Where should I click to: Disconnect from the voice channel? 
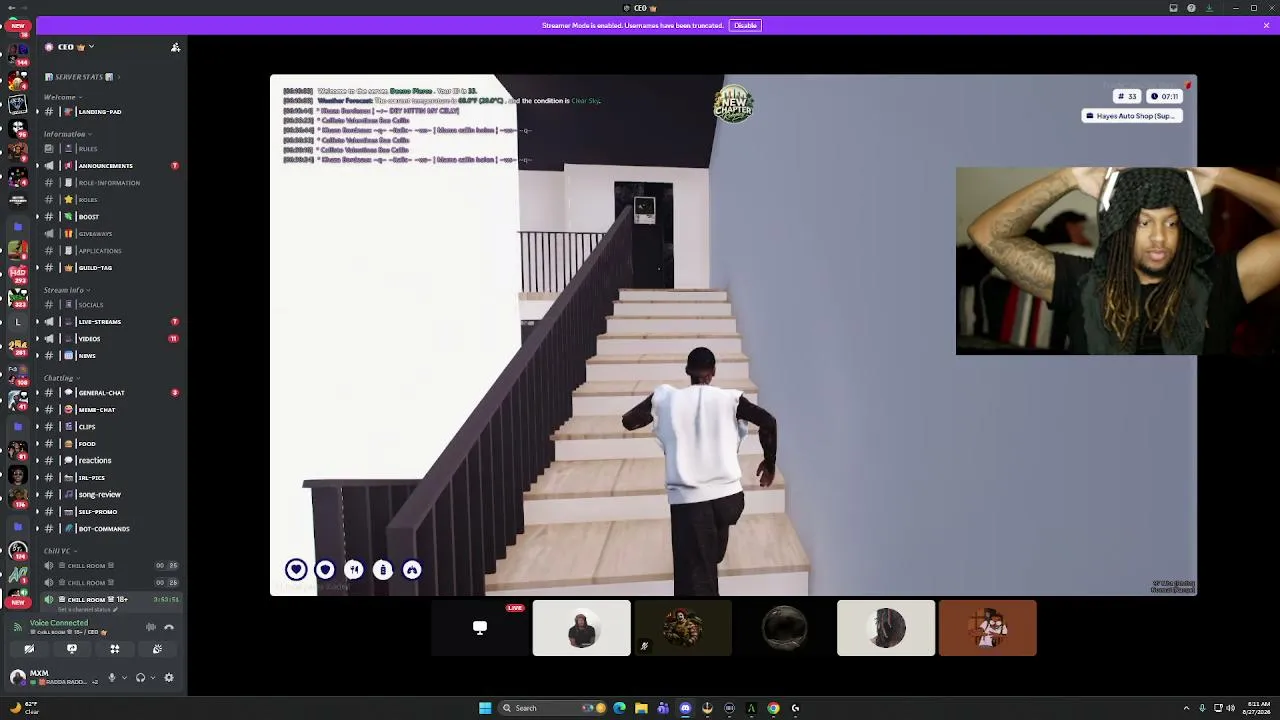tap(169, 627)
